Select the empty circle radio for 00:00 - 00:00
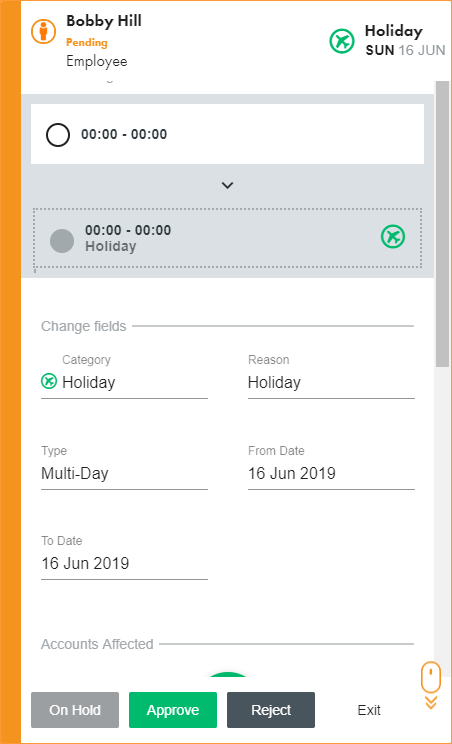Viewport: 452px width, 744px height. (58, 135)
